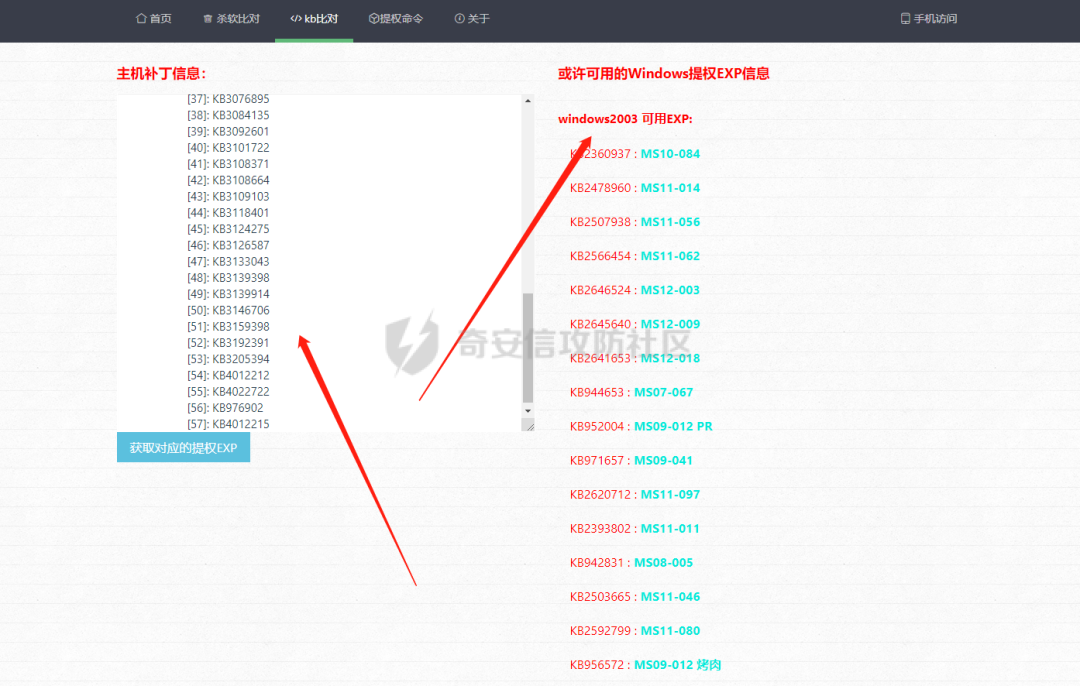
Task: Open the 首页 home navigation item
Action: (x=154, y=19)
